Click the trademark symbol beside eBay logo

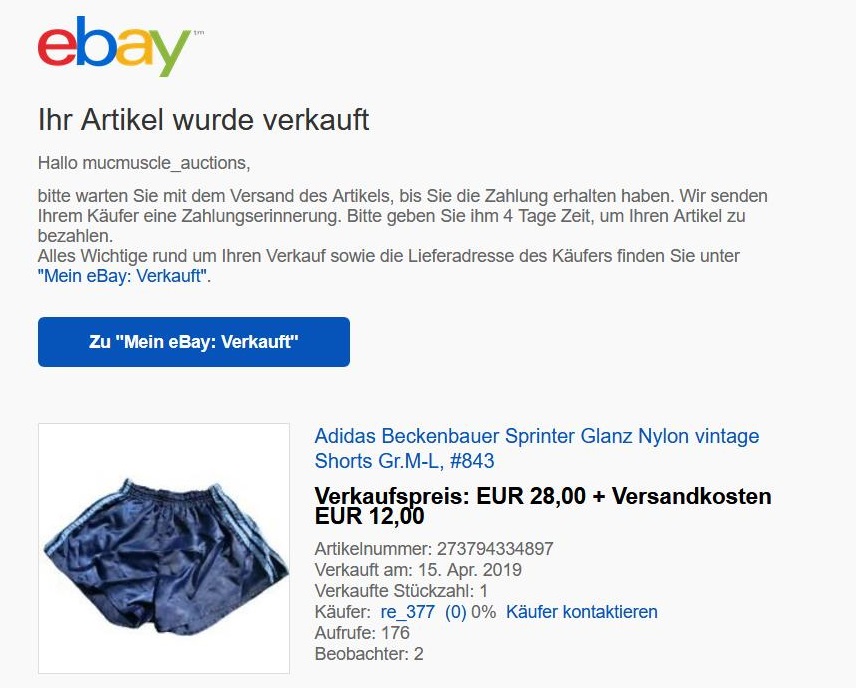tap(199, 33)
